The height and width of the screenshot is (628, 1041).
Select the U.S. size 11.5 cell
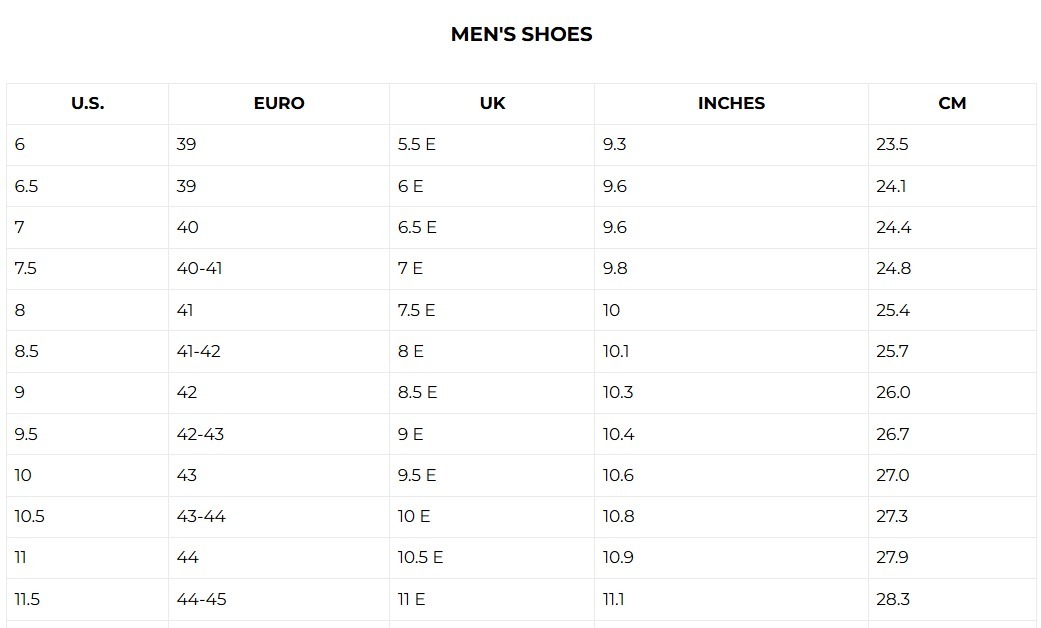coord(27,599)
